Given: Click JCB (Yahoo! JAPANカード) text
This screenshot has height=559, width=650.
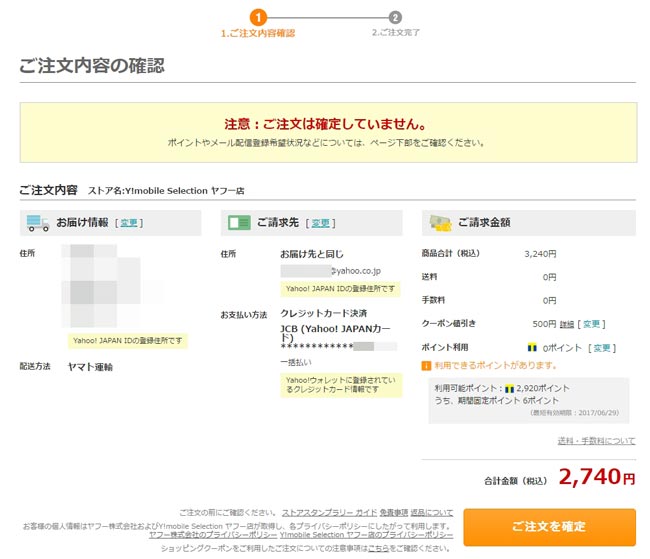Looking at the screenshot, I should (335, 333).
